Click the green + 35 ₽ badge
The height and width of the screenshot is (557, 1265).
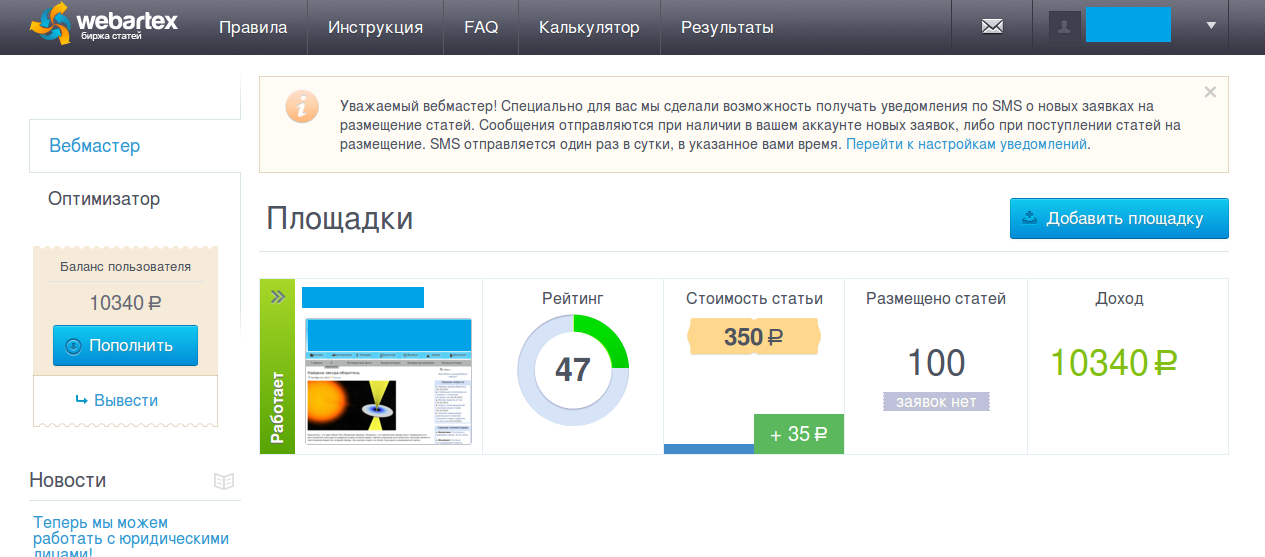[799, 434]
